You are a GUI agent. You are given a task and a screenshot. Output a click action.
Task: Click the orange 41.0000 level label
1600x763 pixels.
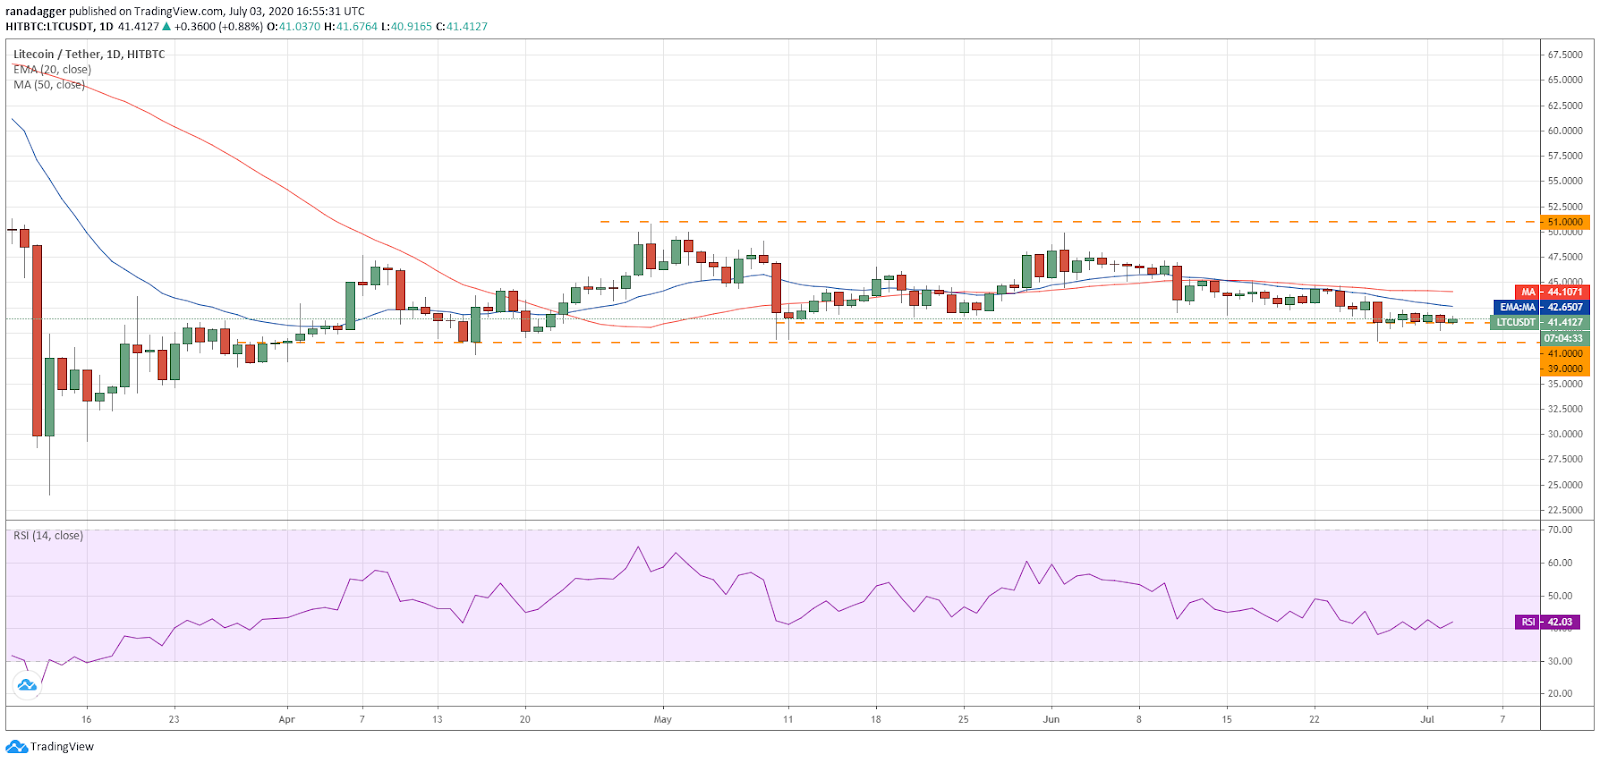pos(1564,354)
